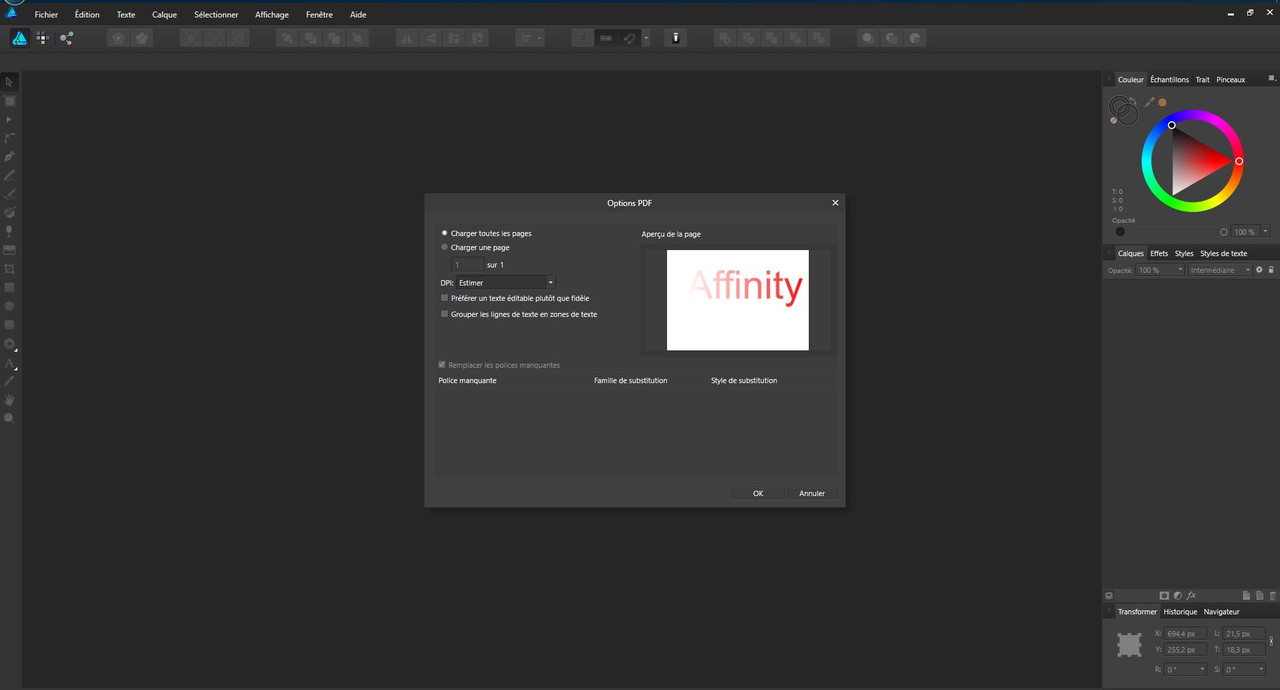Select the Artboard tool
This screenshot has width=1280, height=690.
[x=10, y=101]
